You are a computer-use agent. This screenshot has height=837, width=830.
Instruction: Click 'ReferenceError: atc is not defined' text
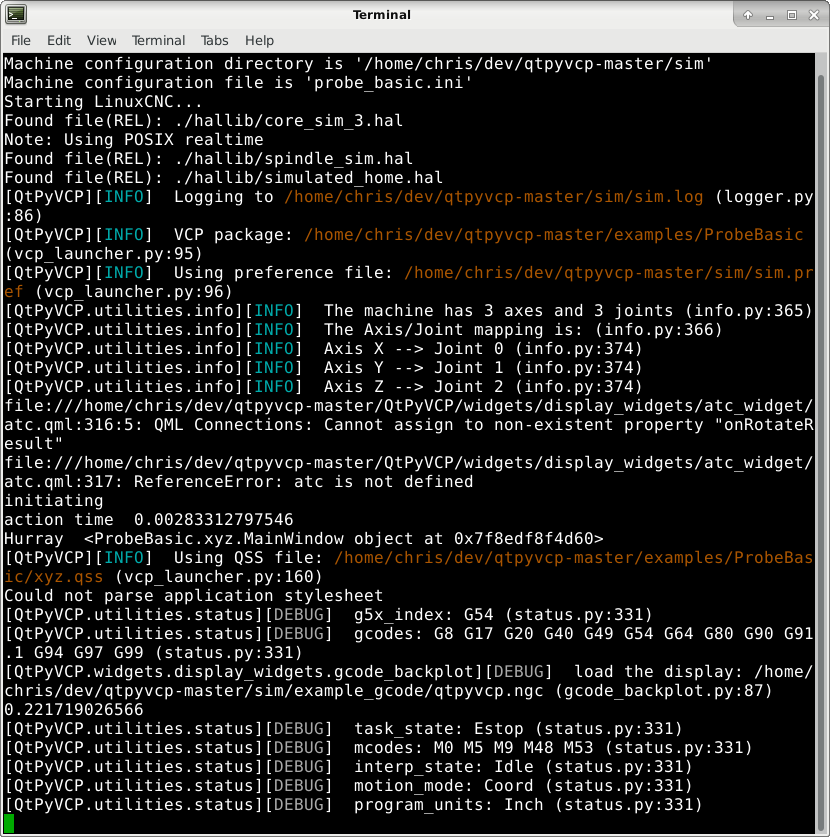tap(304, 481)
